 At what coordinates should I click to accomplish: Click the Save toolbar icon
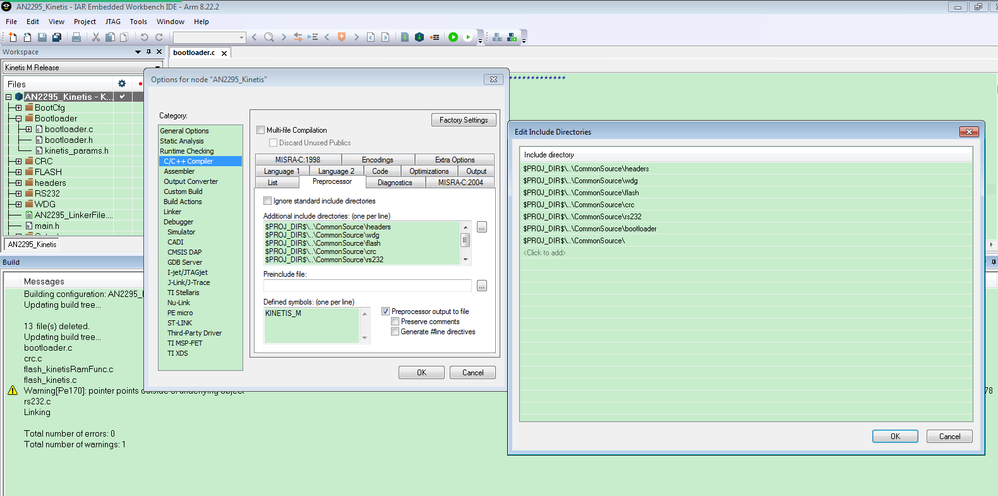[x=42, y=38]
